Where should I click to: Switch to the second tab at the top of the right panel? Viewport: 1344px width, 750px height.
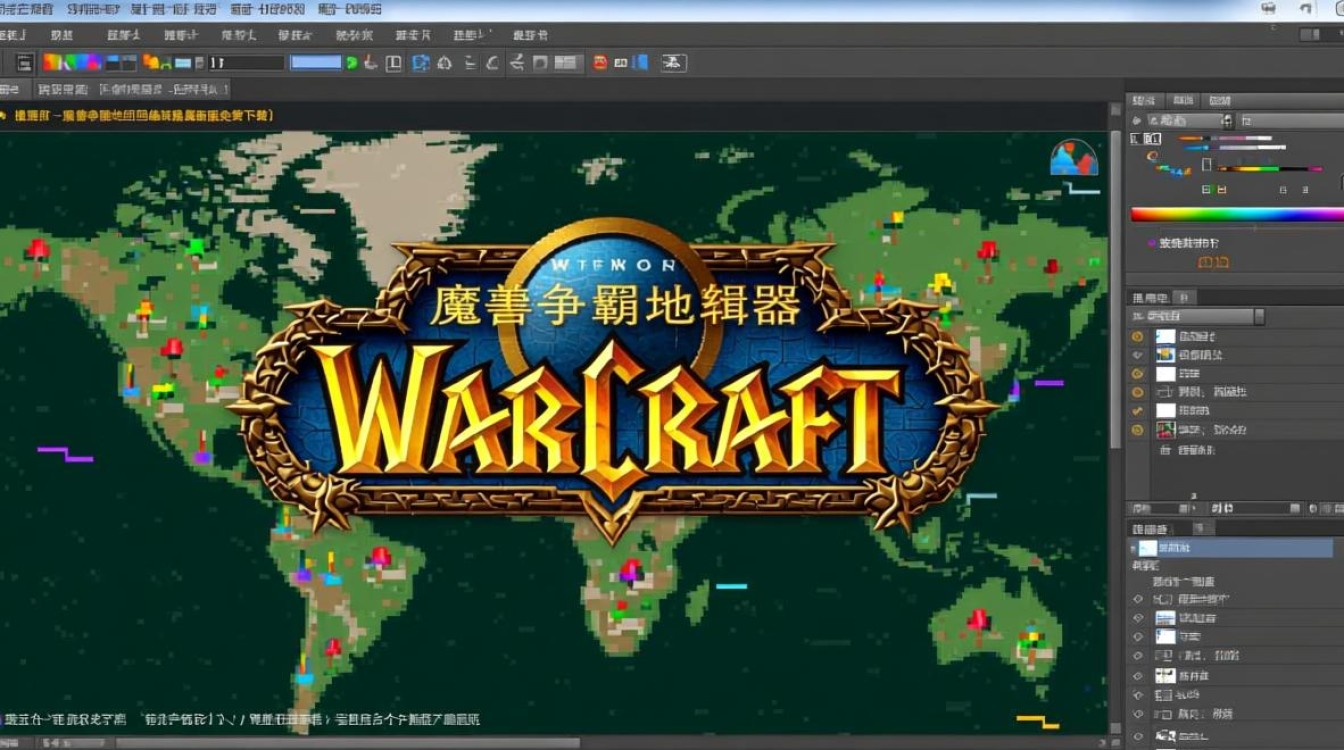1183,101
